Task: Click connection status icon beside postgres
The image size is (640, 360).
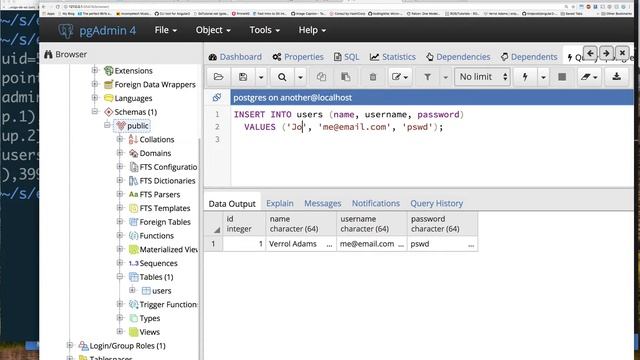Action: click(217, 98)
